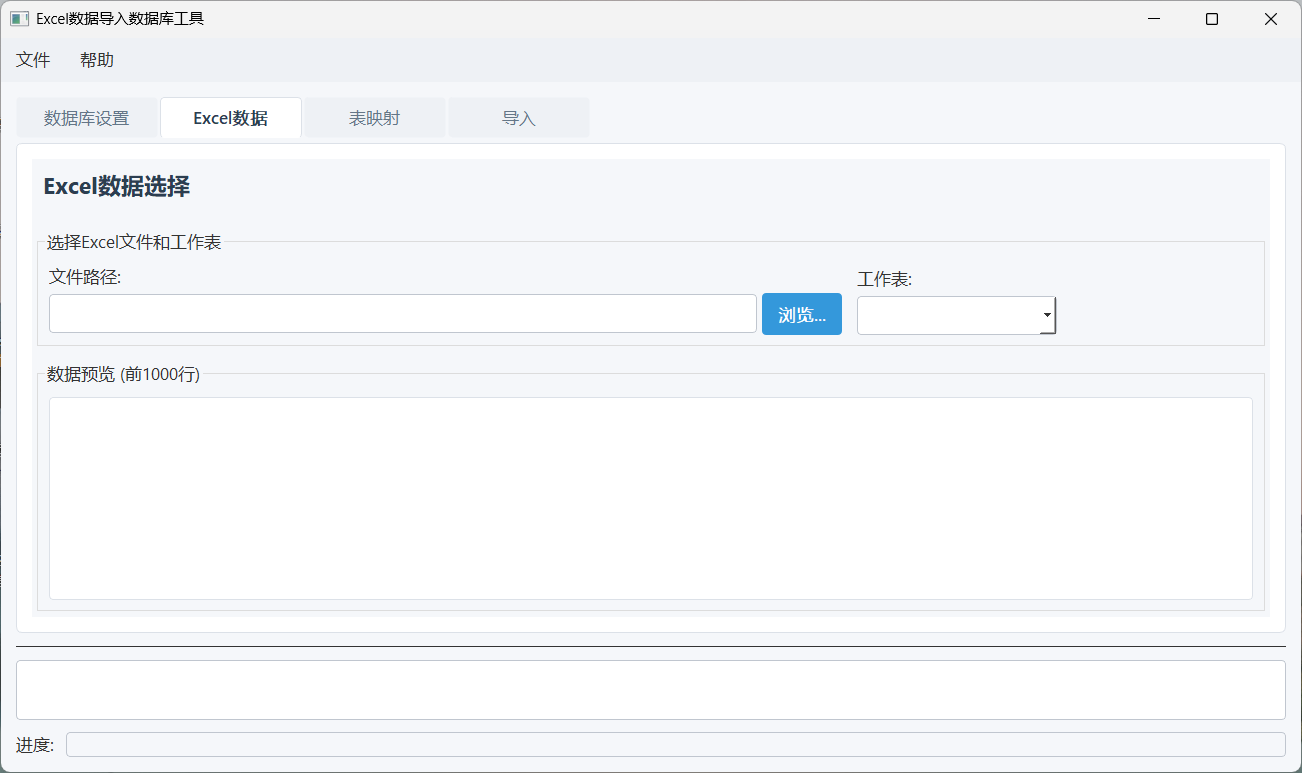Click inside the 数据预览 table area
Screen dimensions: 1302x773
click(x=651, y=499)
